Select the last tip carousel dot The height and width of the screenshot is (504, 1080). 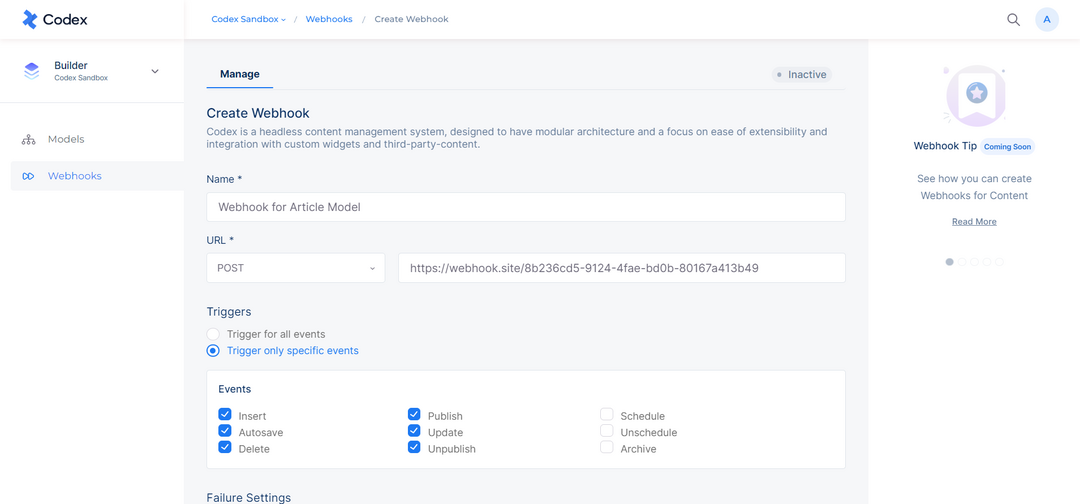pyautogui.click(x=999, y=262)
